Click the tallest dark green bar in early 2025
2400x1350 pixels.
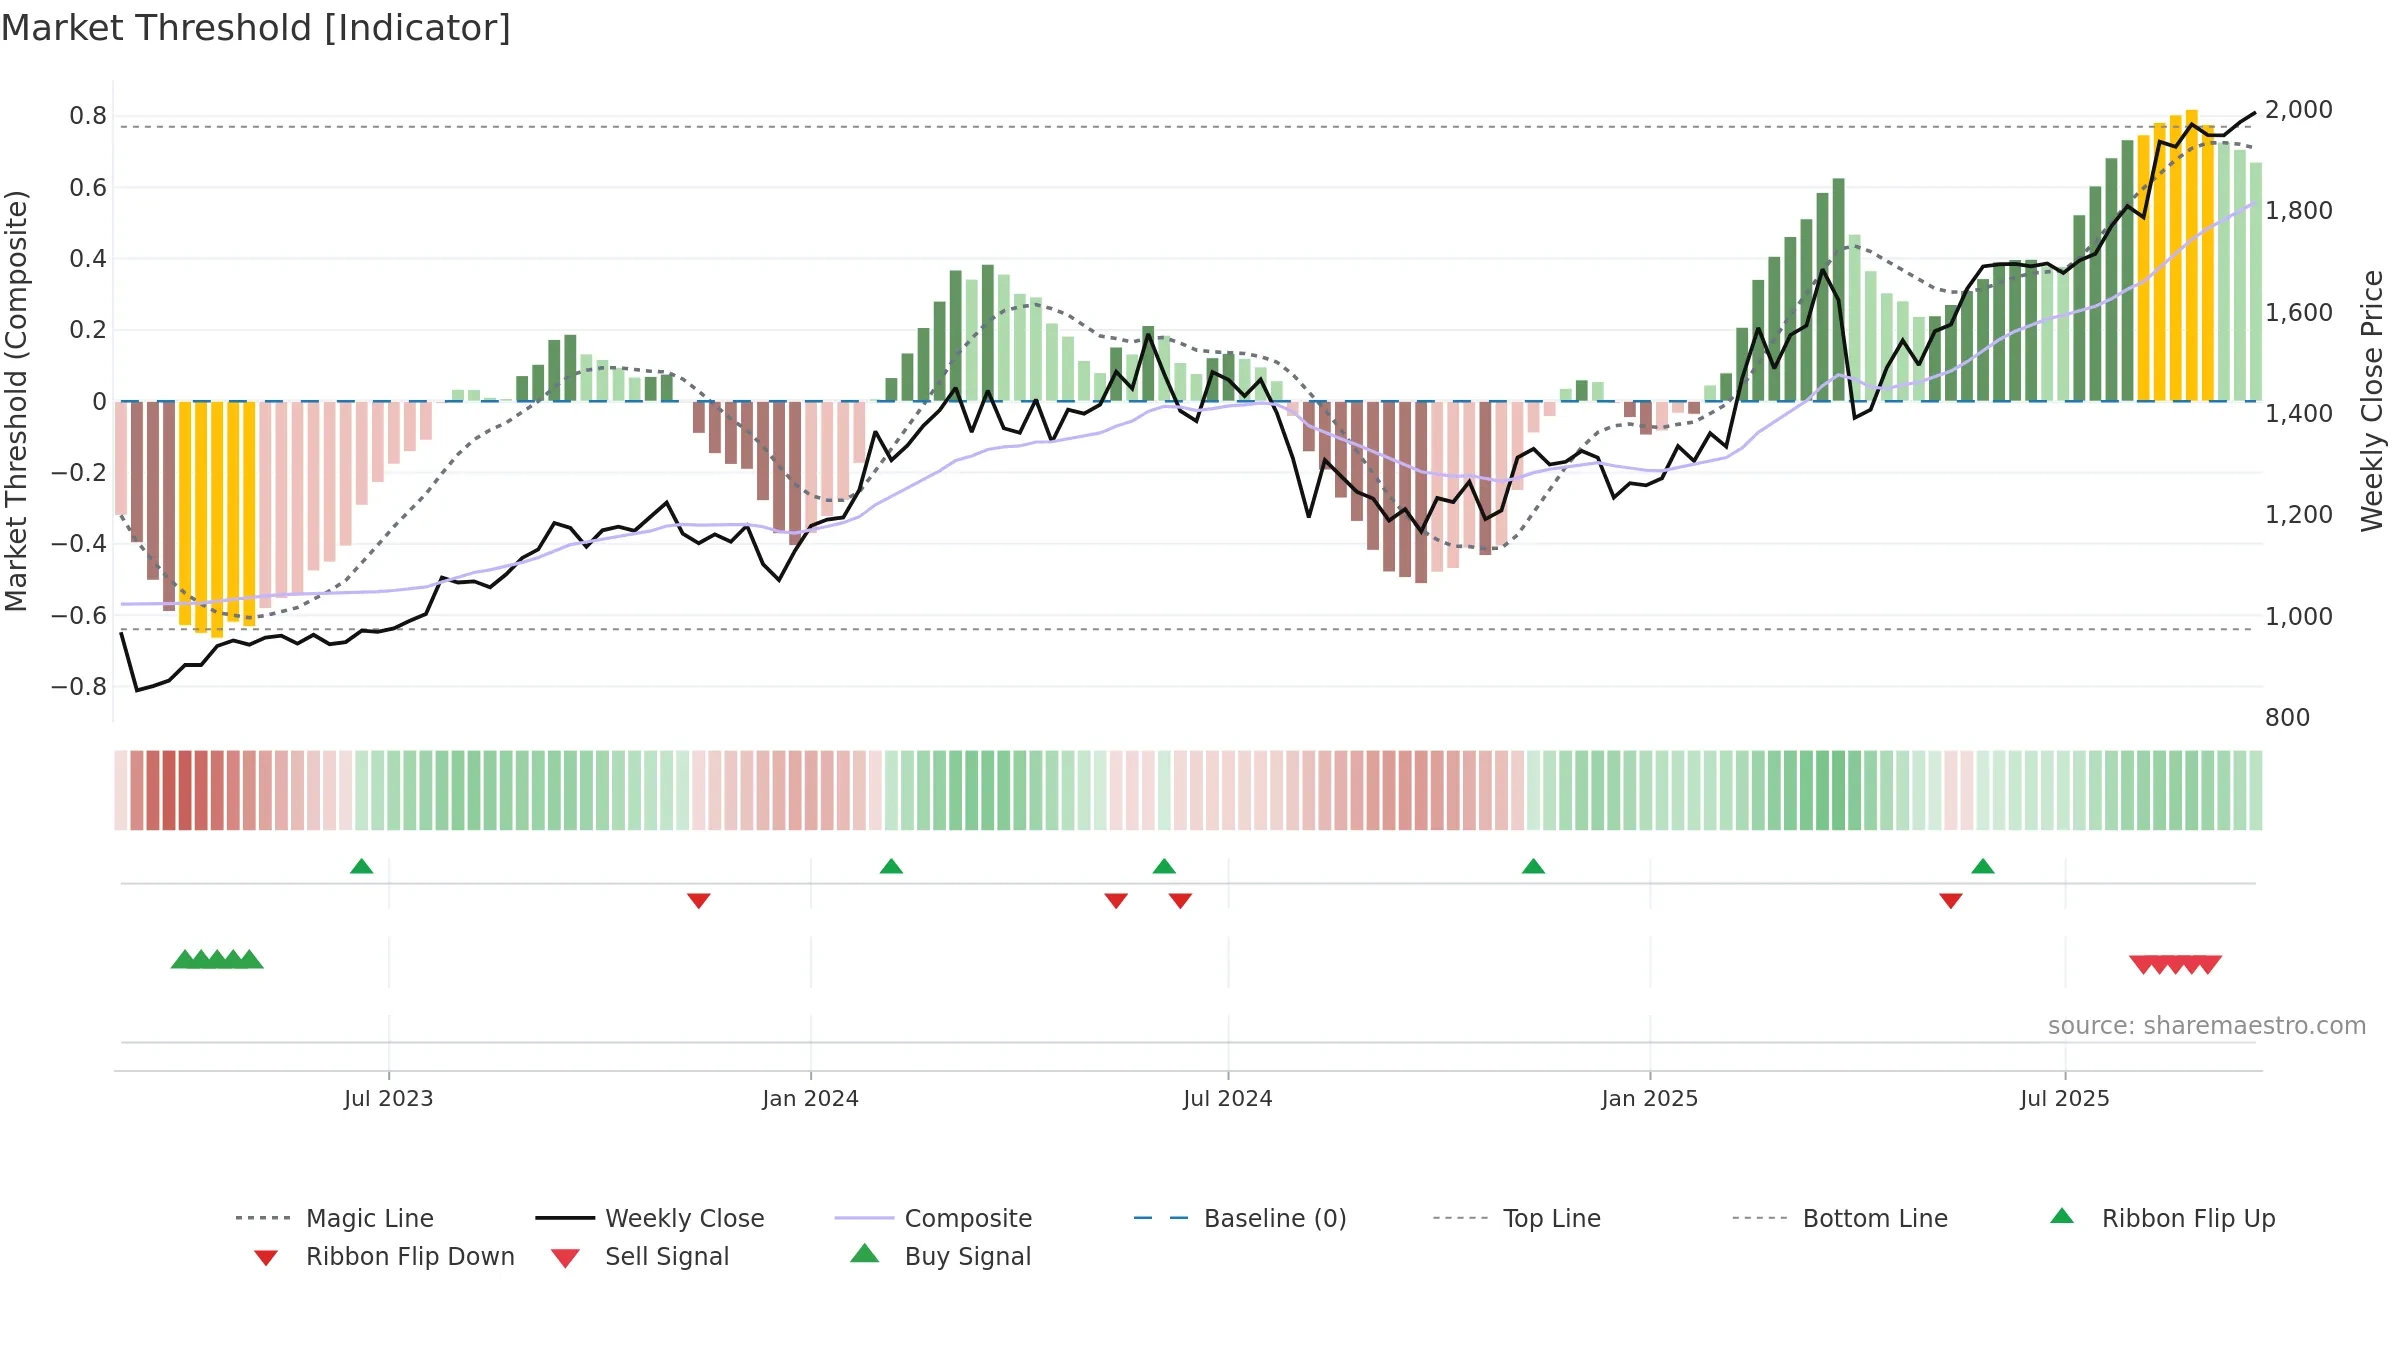tap(1839, 290)
